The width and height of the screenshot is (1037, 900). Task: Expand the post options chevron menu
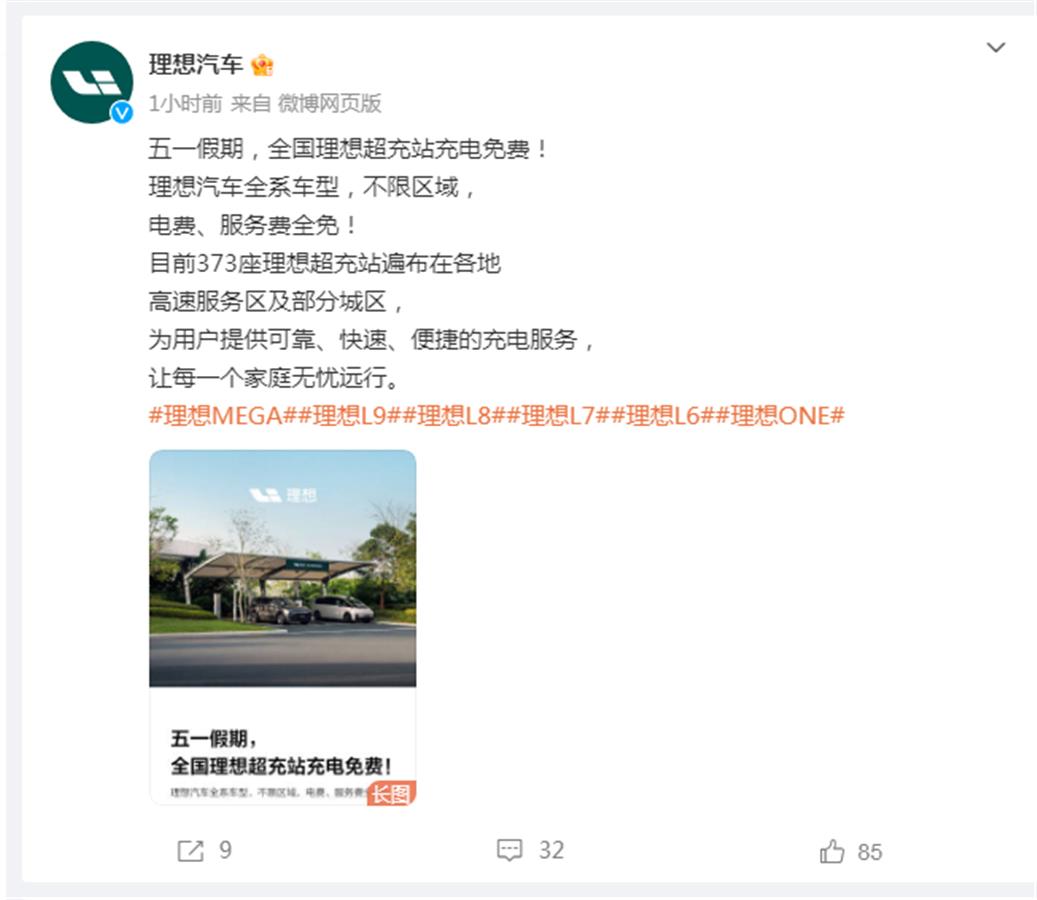coord(995,48)
